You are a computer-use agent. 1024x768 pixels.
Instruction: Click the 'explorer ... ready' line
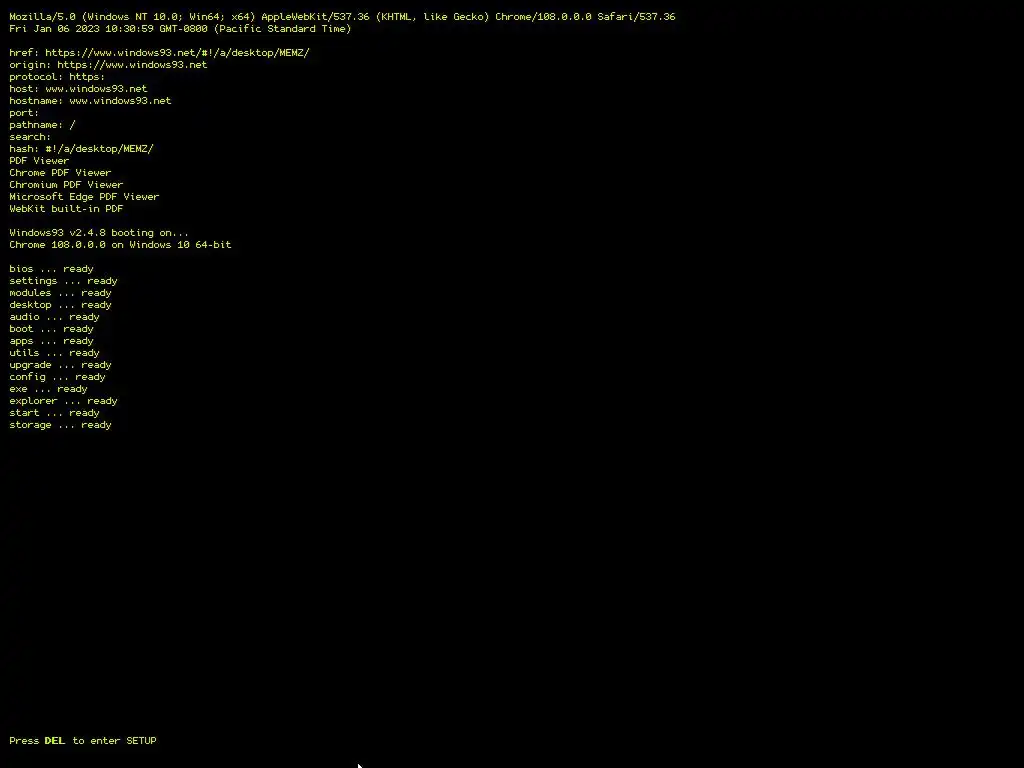point(63,401)
